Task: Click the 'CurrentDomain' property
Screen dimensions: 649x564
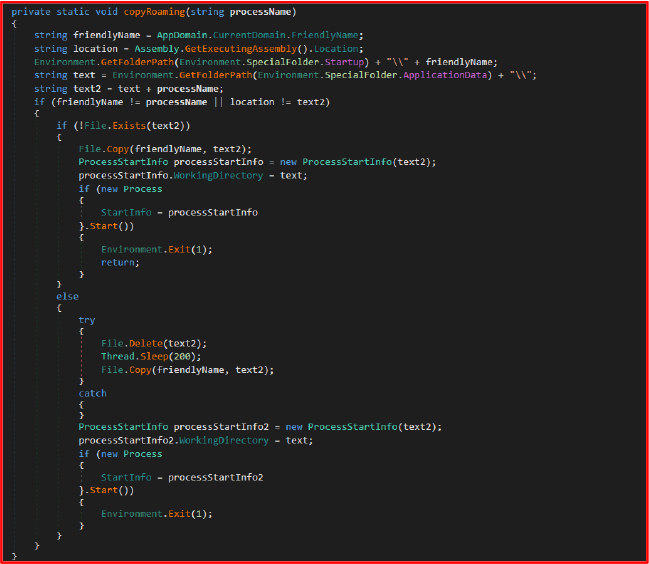Action: (x=249, y=35)
